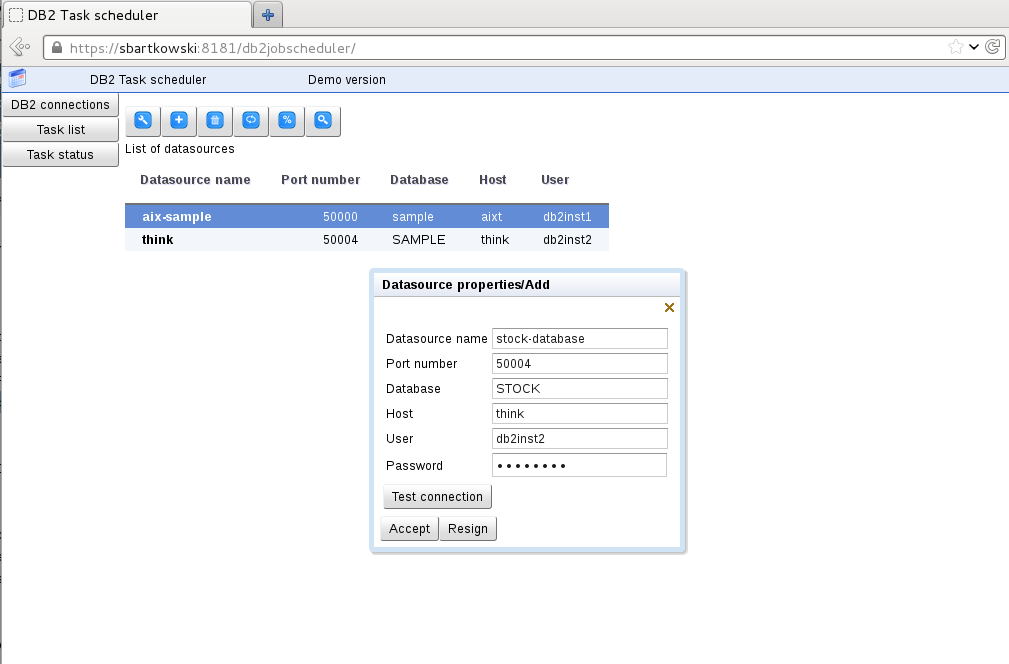
Task: Accept the new datasource settings
Action: [x=409, y=528]
